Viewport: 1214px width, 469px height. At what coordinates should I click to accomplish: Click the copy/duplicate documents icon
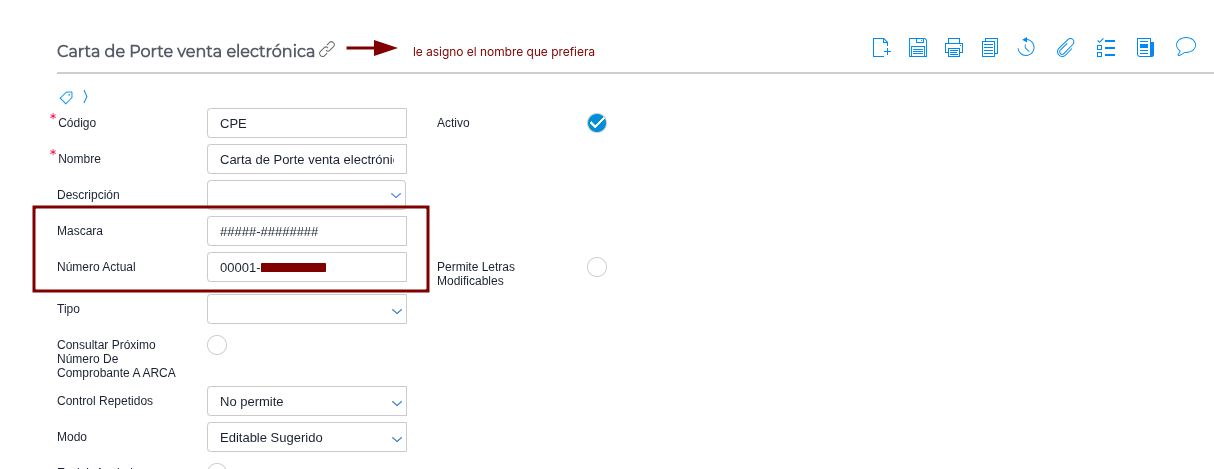point(990,47)
